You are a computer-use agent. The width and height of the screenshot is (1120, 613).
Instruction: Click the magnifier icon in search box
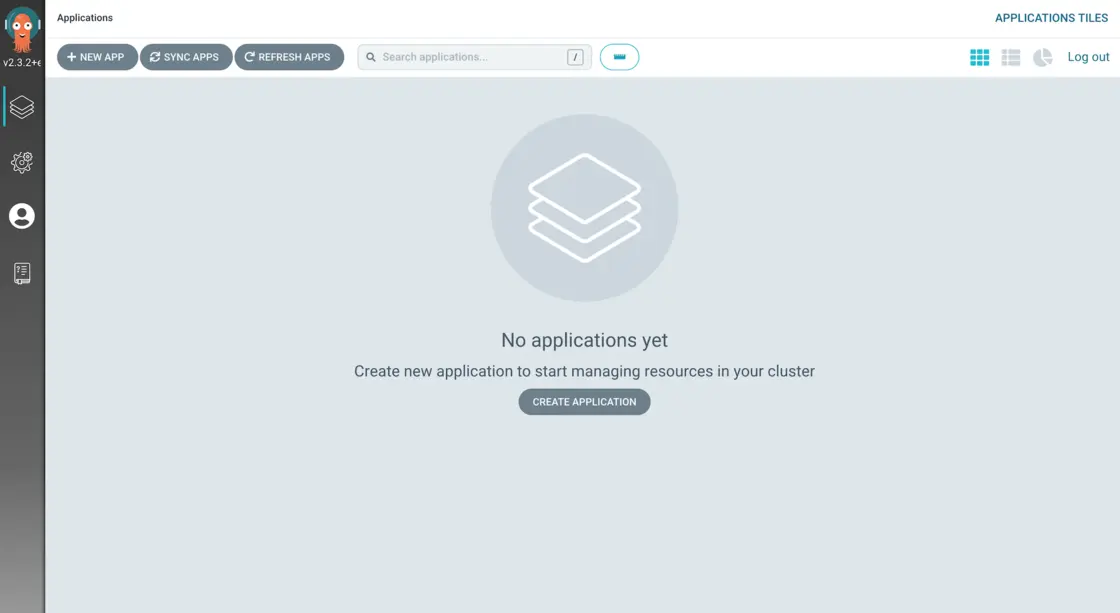371,58
